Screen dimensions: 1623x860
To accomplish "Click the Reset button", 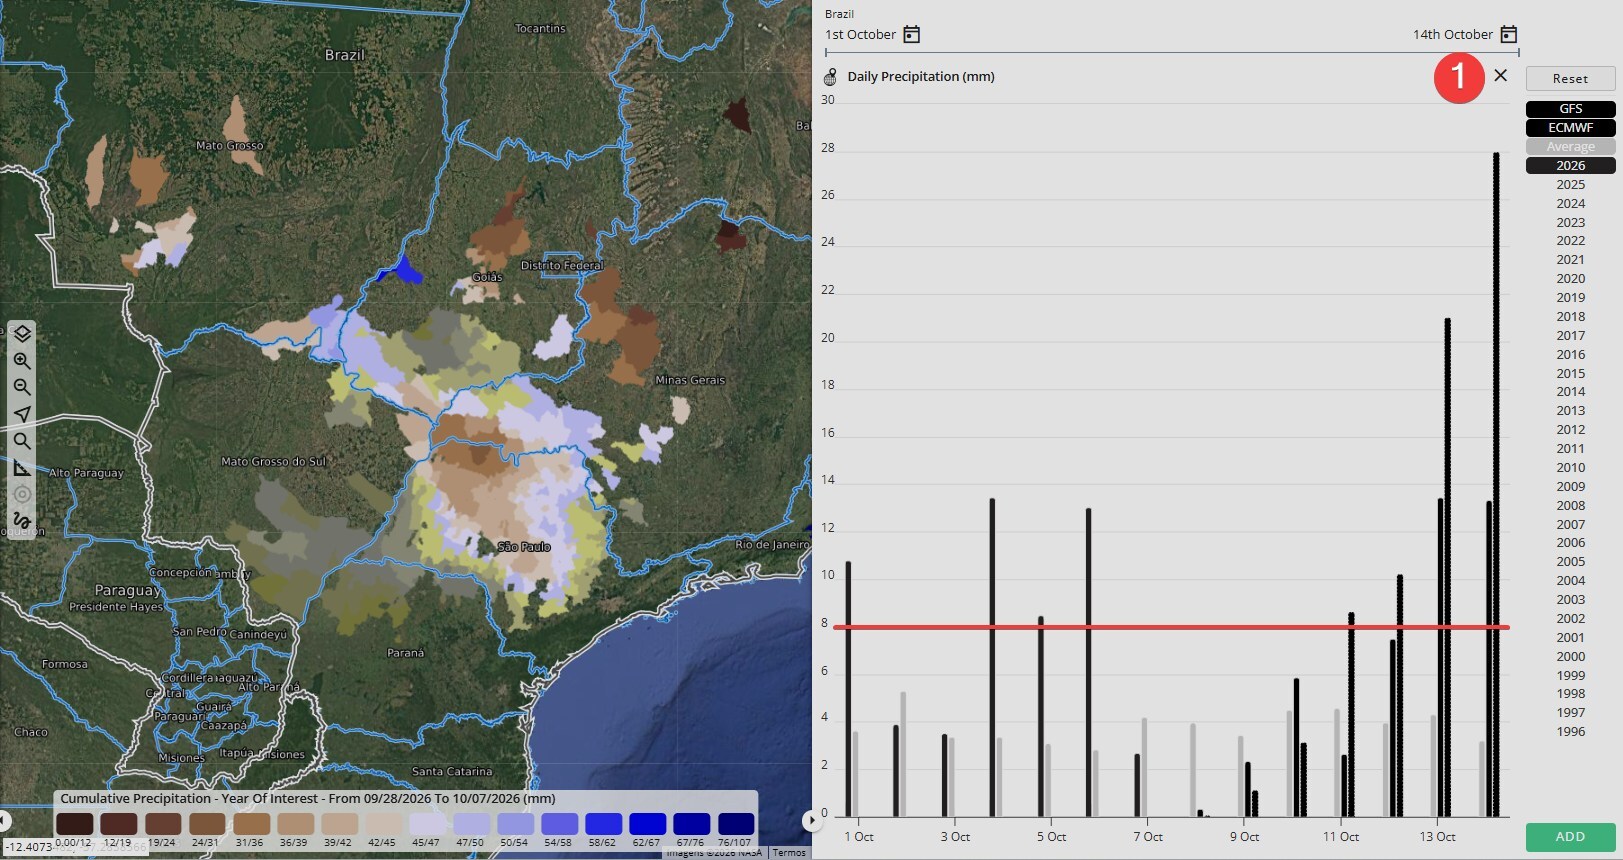I will click(1570, 79).
